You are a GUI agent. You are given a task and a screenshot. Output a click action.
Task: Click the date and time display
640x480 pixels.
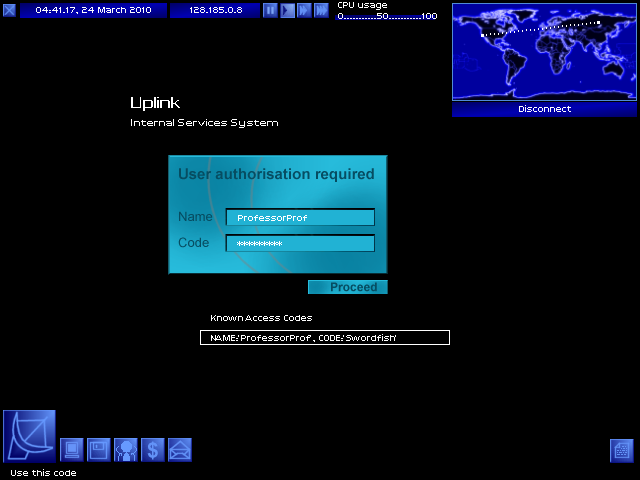93,10
